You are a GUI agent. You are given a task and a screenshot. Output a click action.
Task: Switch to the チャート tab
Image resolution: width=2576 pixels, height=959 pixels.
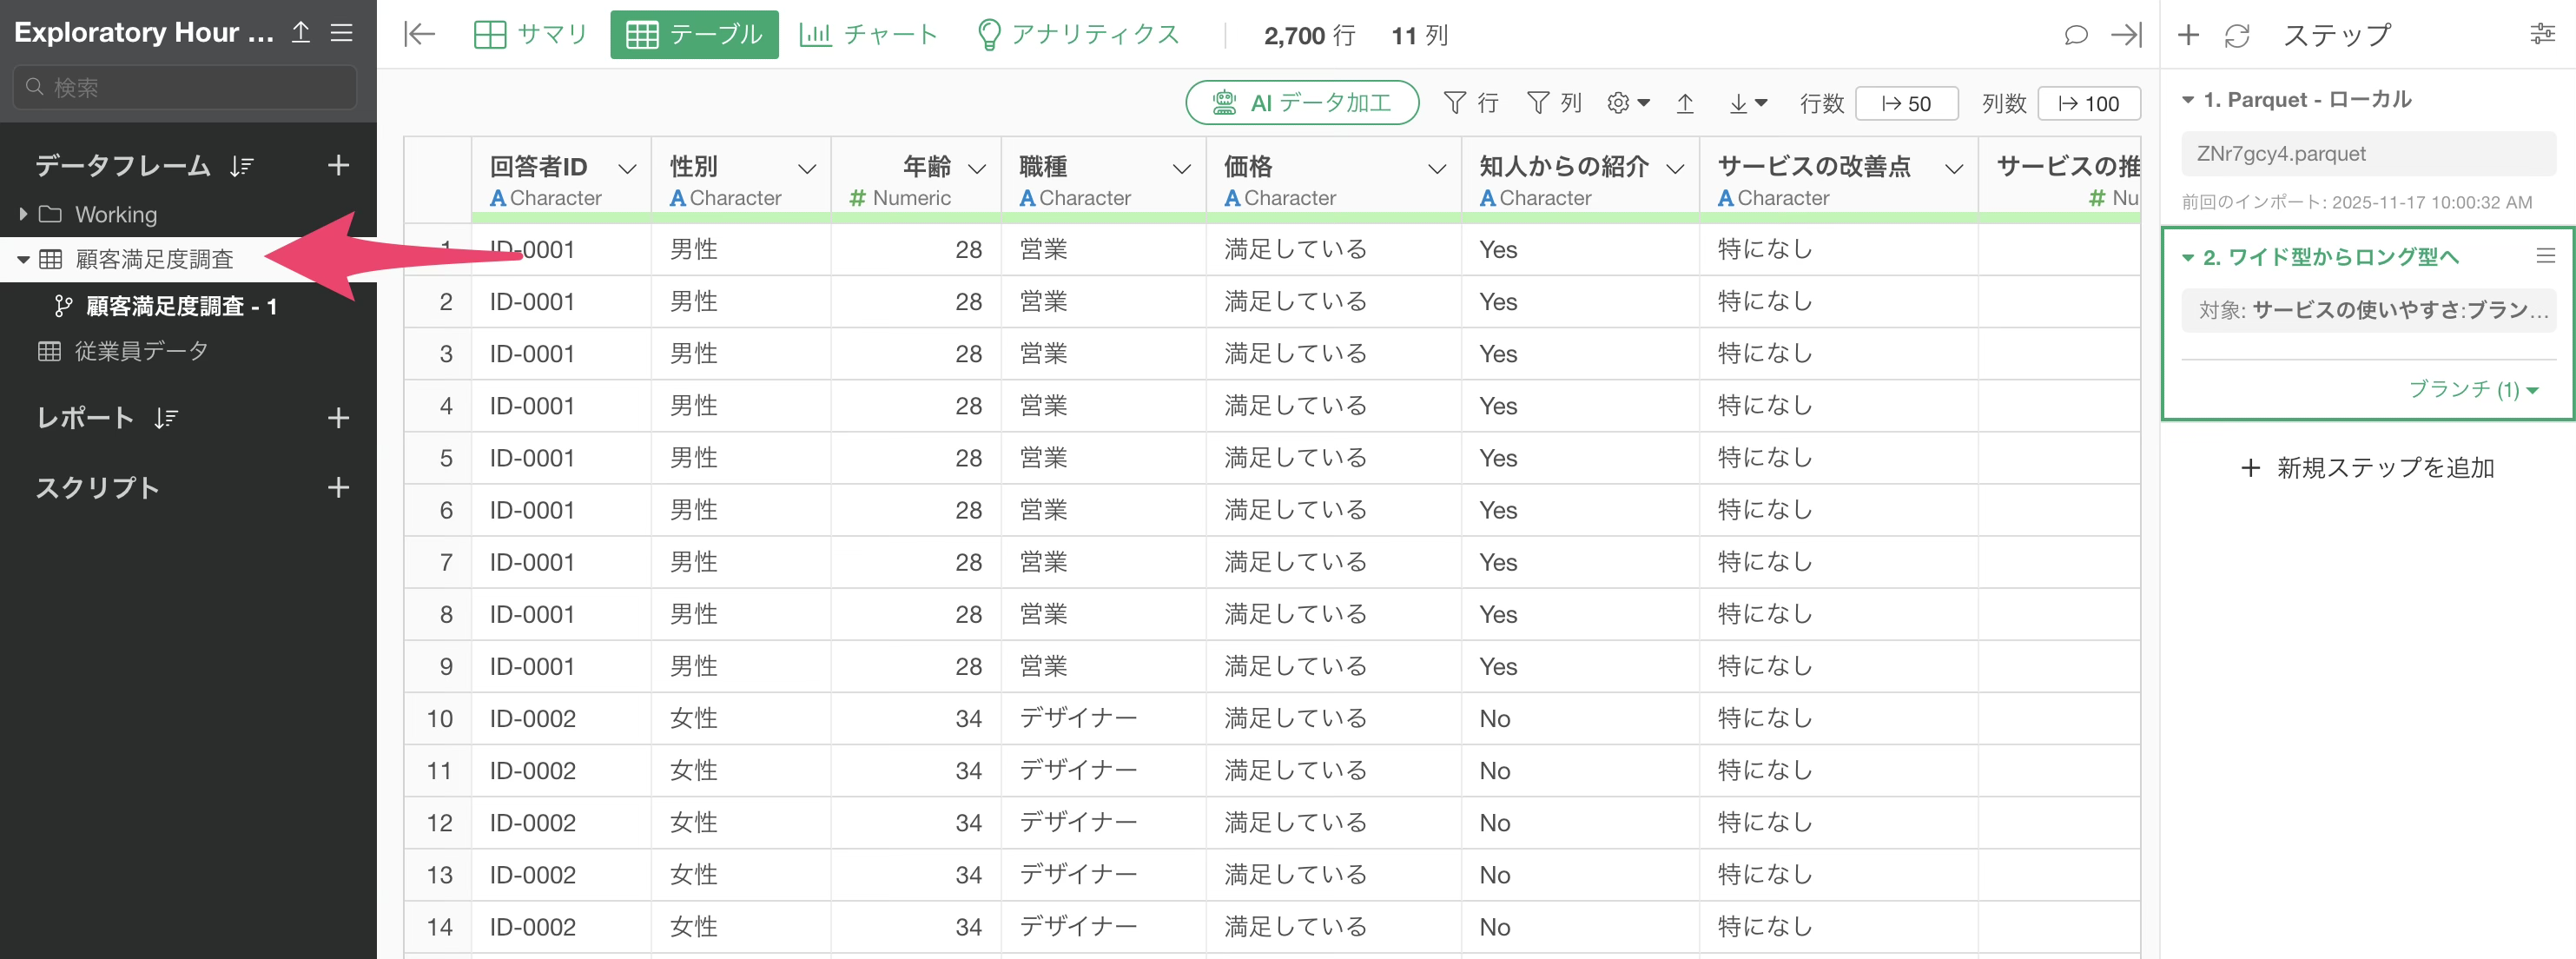click(x=868, y=35)
